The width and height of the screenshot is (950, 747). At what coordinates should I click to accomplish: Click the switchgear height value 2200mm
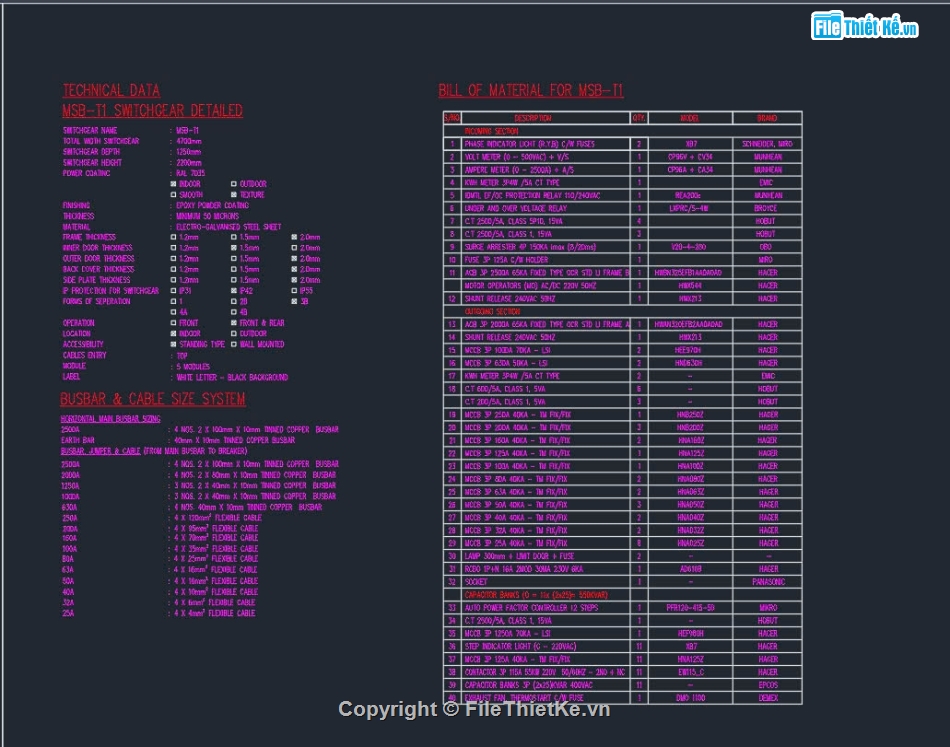(x=188, y=163)
